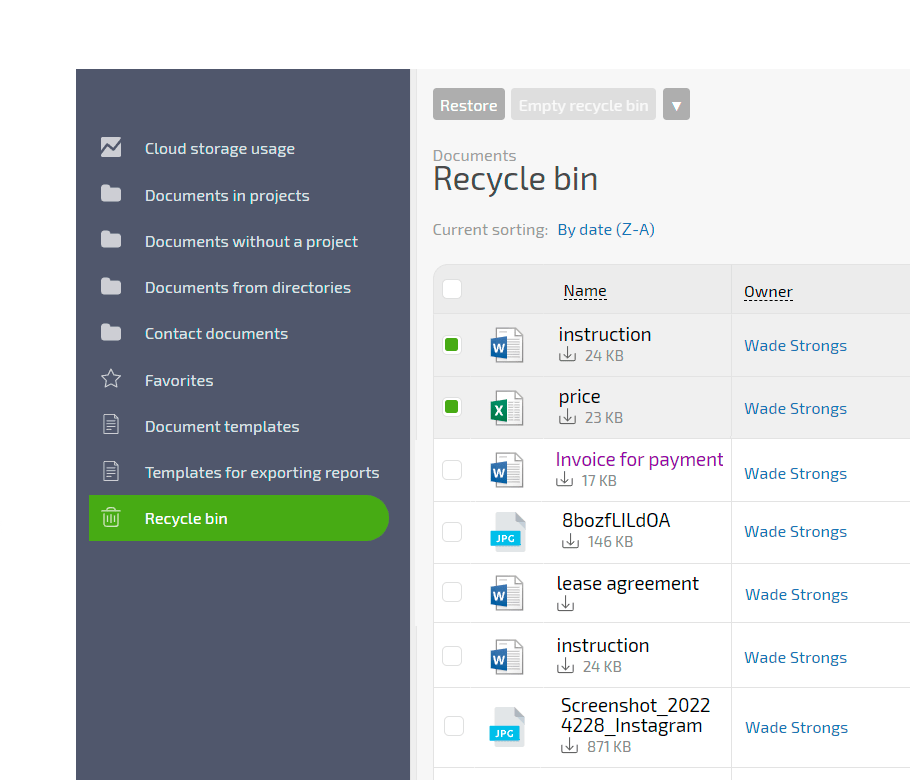Open Favorites section
The width and height of the screenshot is (910, 780).
coord(179,380)
